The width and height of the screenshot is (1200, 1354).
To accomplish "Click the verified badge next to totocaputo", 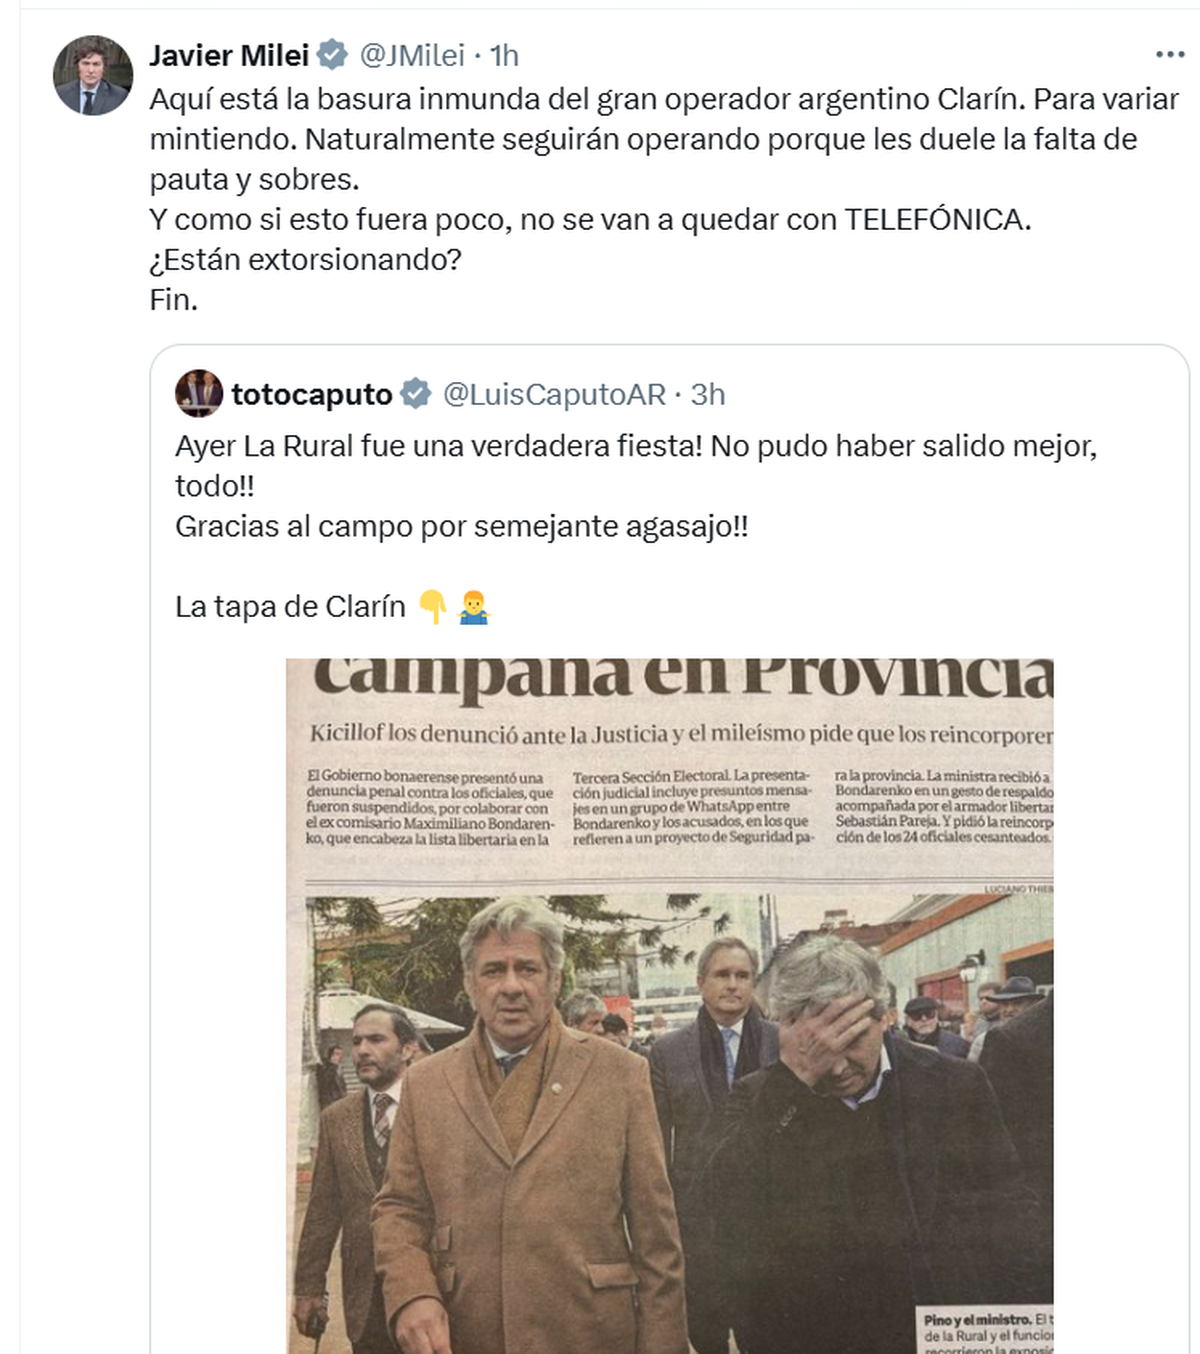I will (416, 394).
